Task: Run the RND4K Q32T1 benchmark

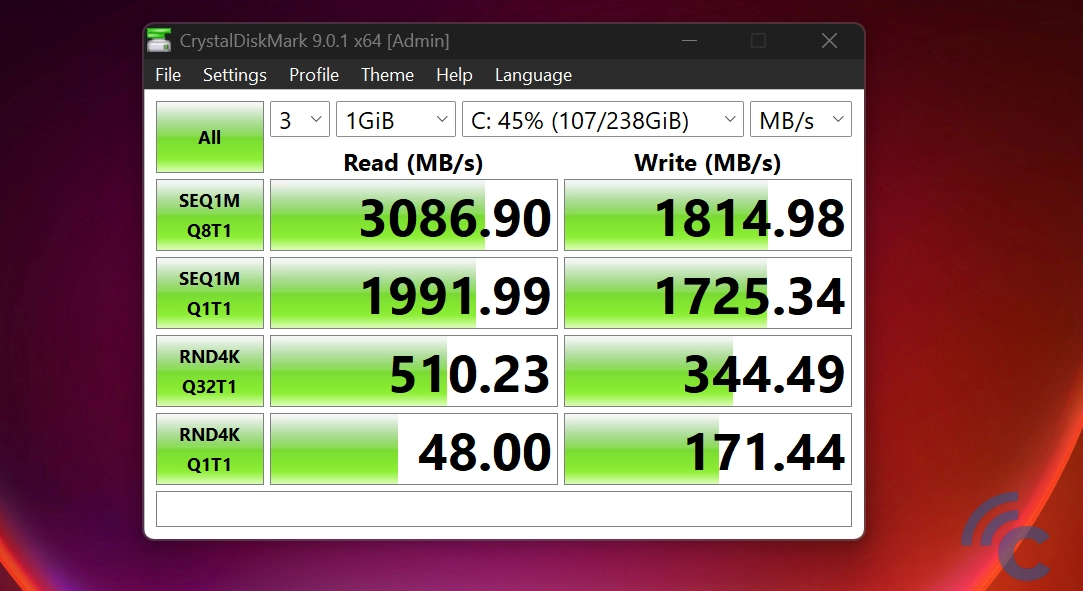Action: (210, 371)
